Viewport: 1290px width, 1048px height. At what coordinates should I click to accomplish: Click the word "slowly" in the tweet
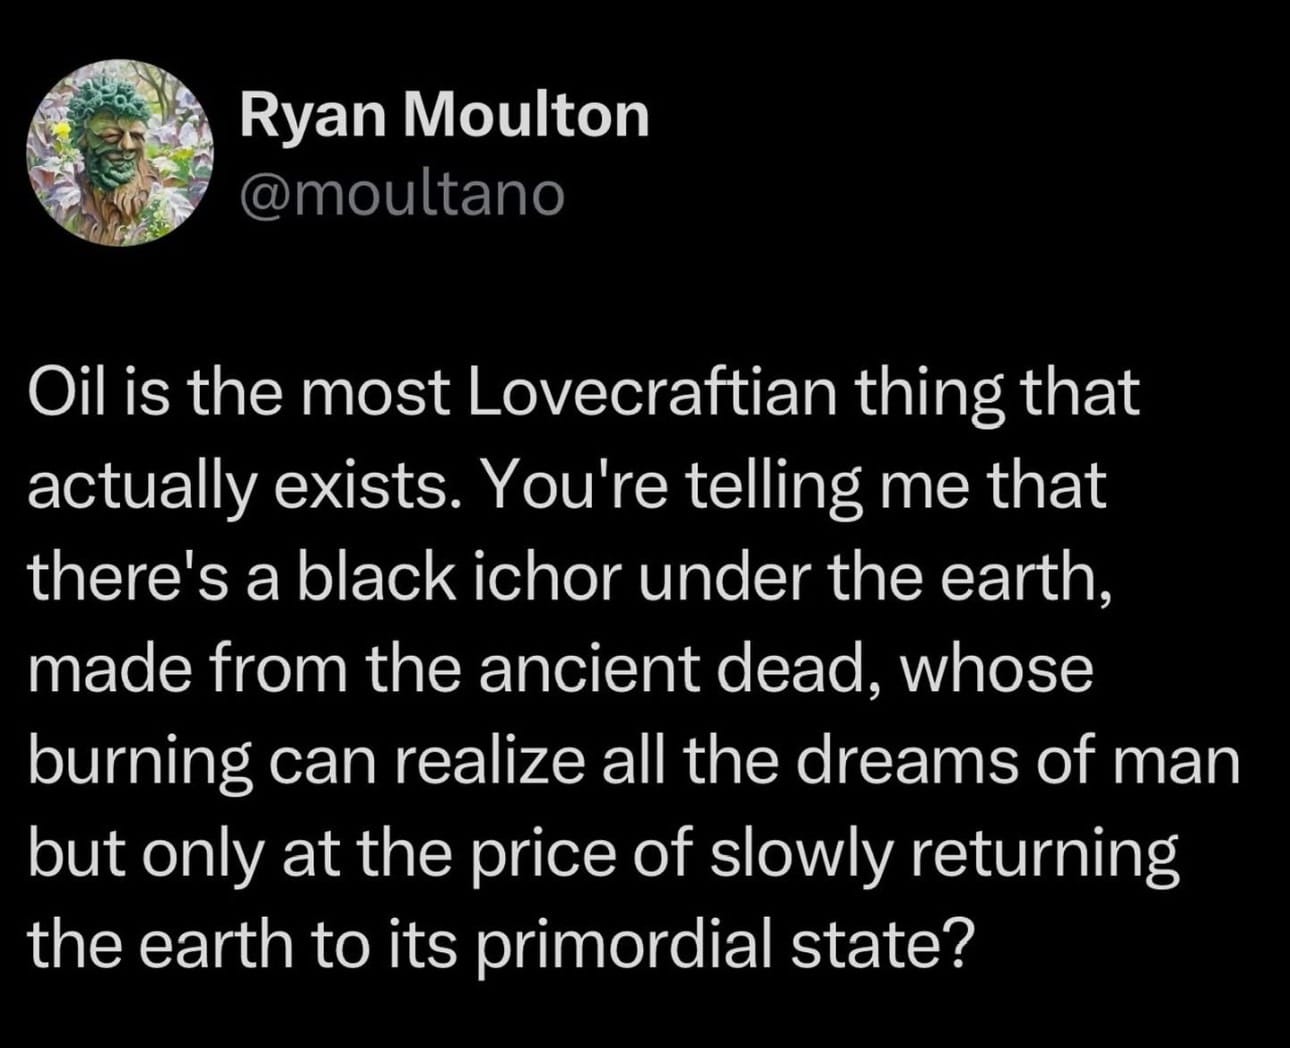800,856
